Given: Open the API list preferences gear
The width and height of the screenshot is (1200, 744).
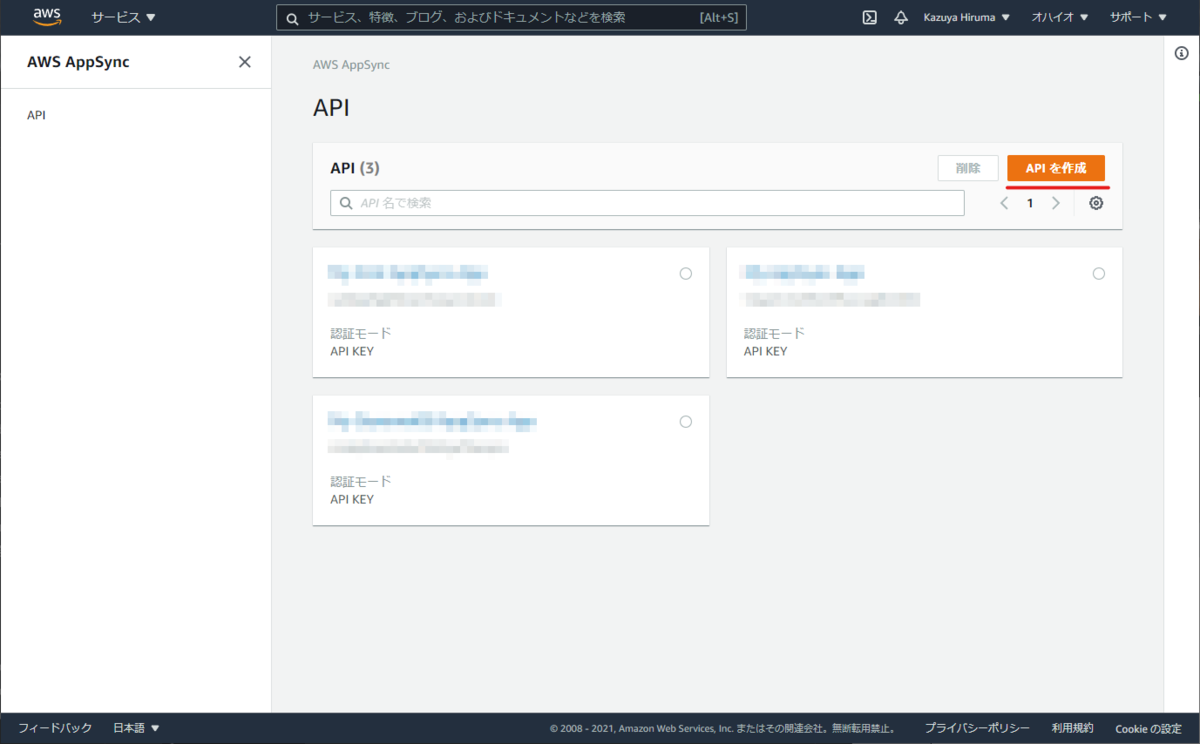Looking at the screenshot, I should click(x=1096, y=203).
